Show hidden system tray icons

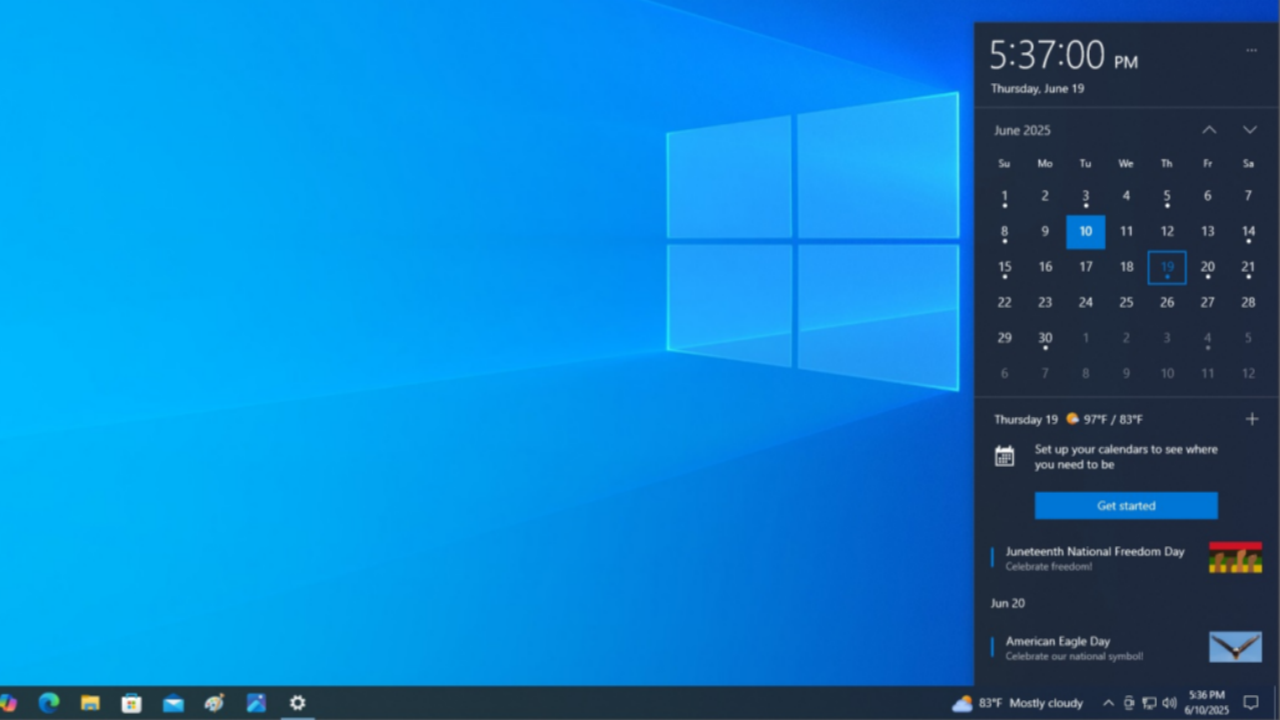[1108, 703]
